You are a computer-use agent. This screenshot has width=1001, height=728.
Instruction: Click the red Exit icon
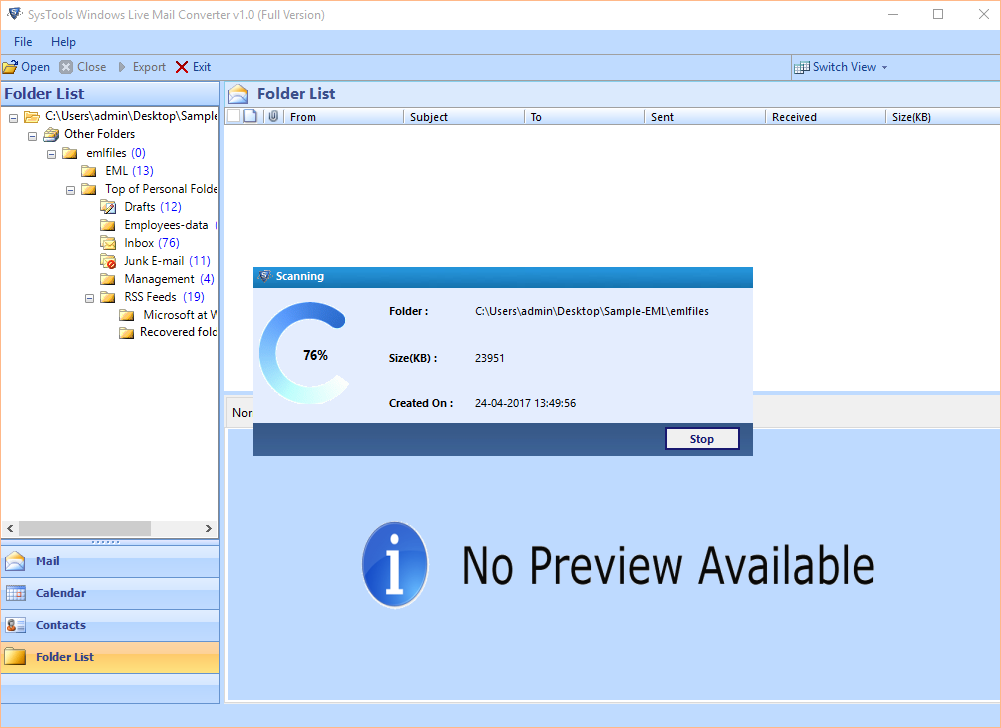[182, 67]
